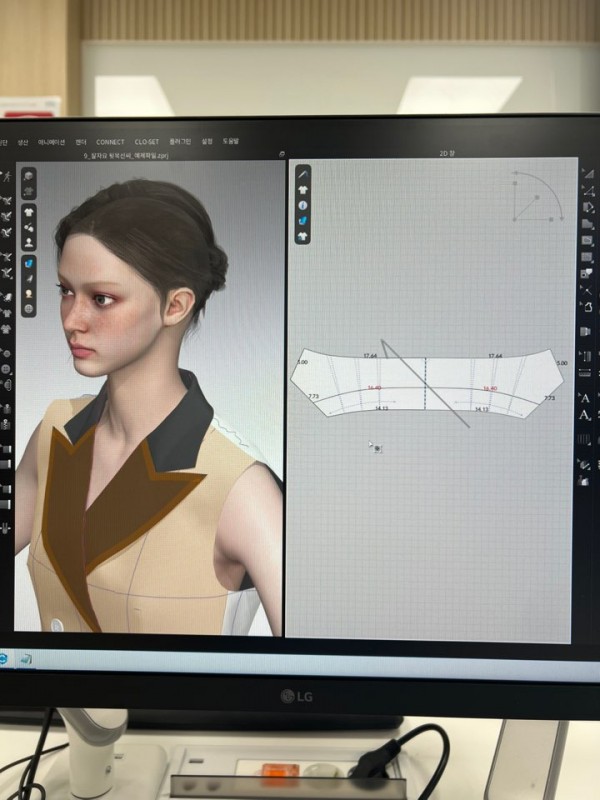Screen dimensions: 600x800
Task: Open the 애니메이션 menu
Action: 50,142
